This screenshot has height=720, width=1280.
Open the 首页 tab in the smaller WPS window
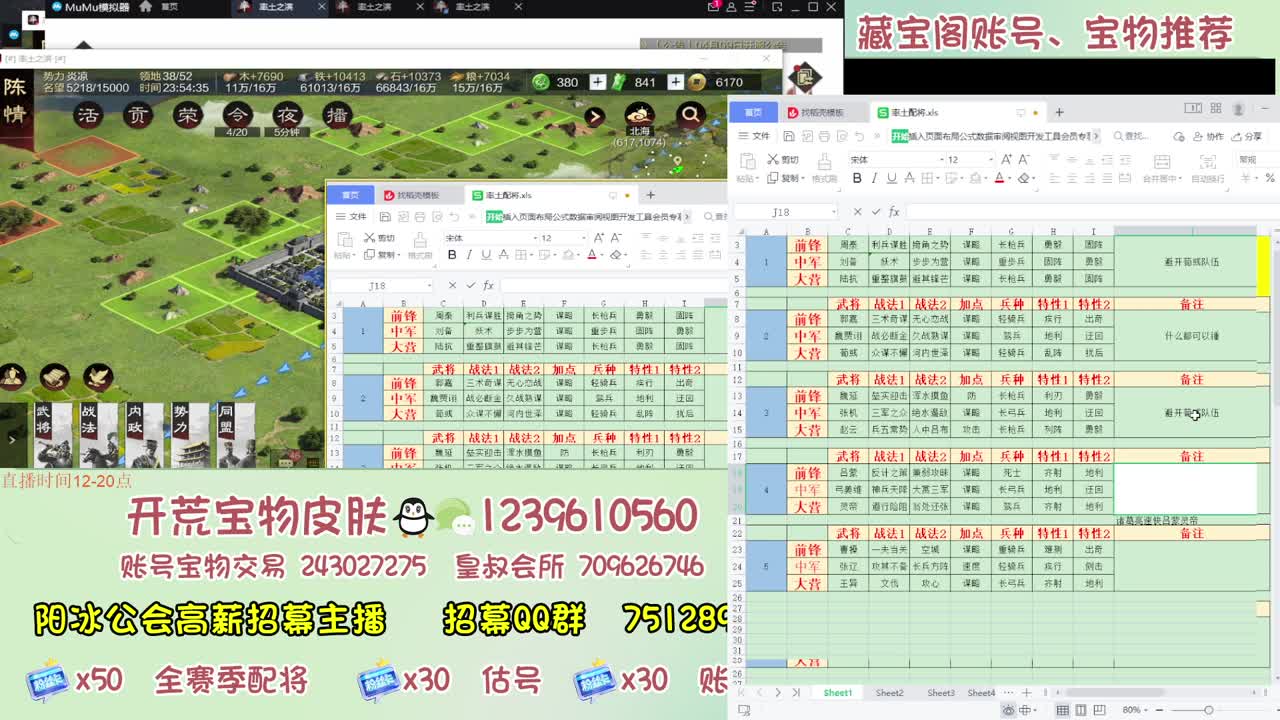pyautogui.click(x=350, y=195)
